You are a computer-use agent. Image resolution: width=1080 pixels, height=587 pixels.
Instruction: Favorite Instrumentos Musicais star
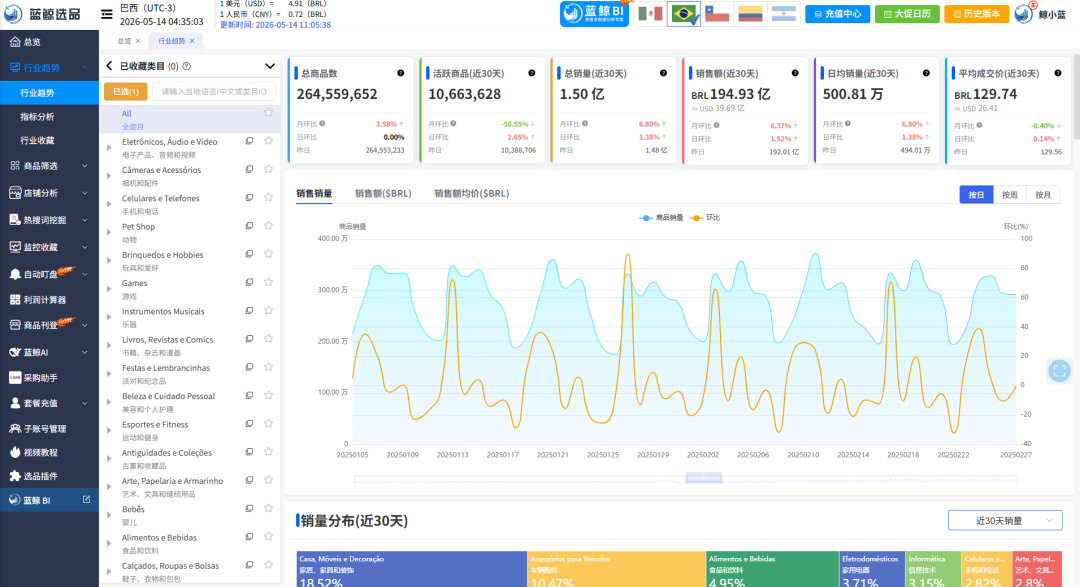[x=269, y=310]
